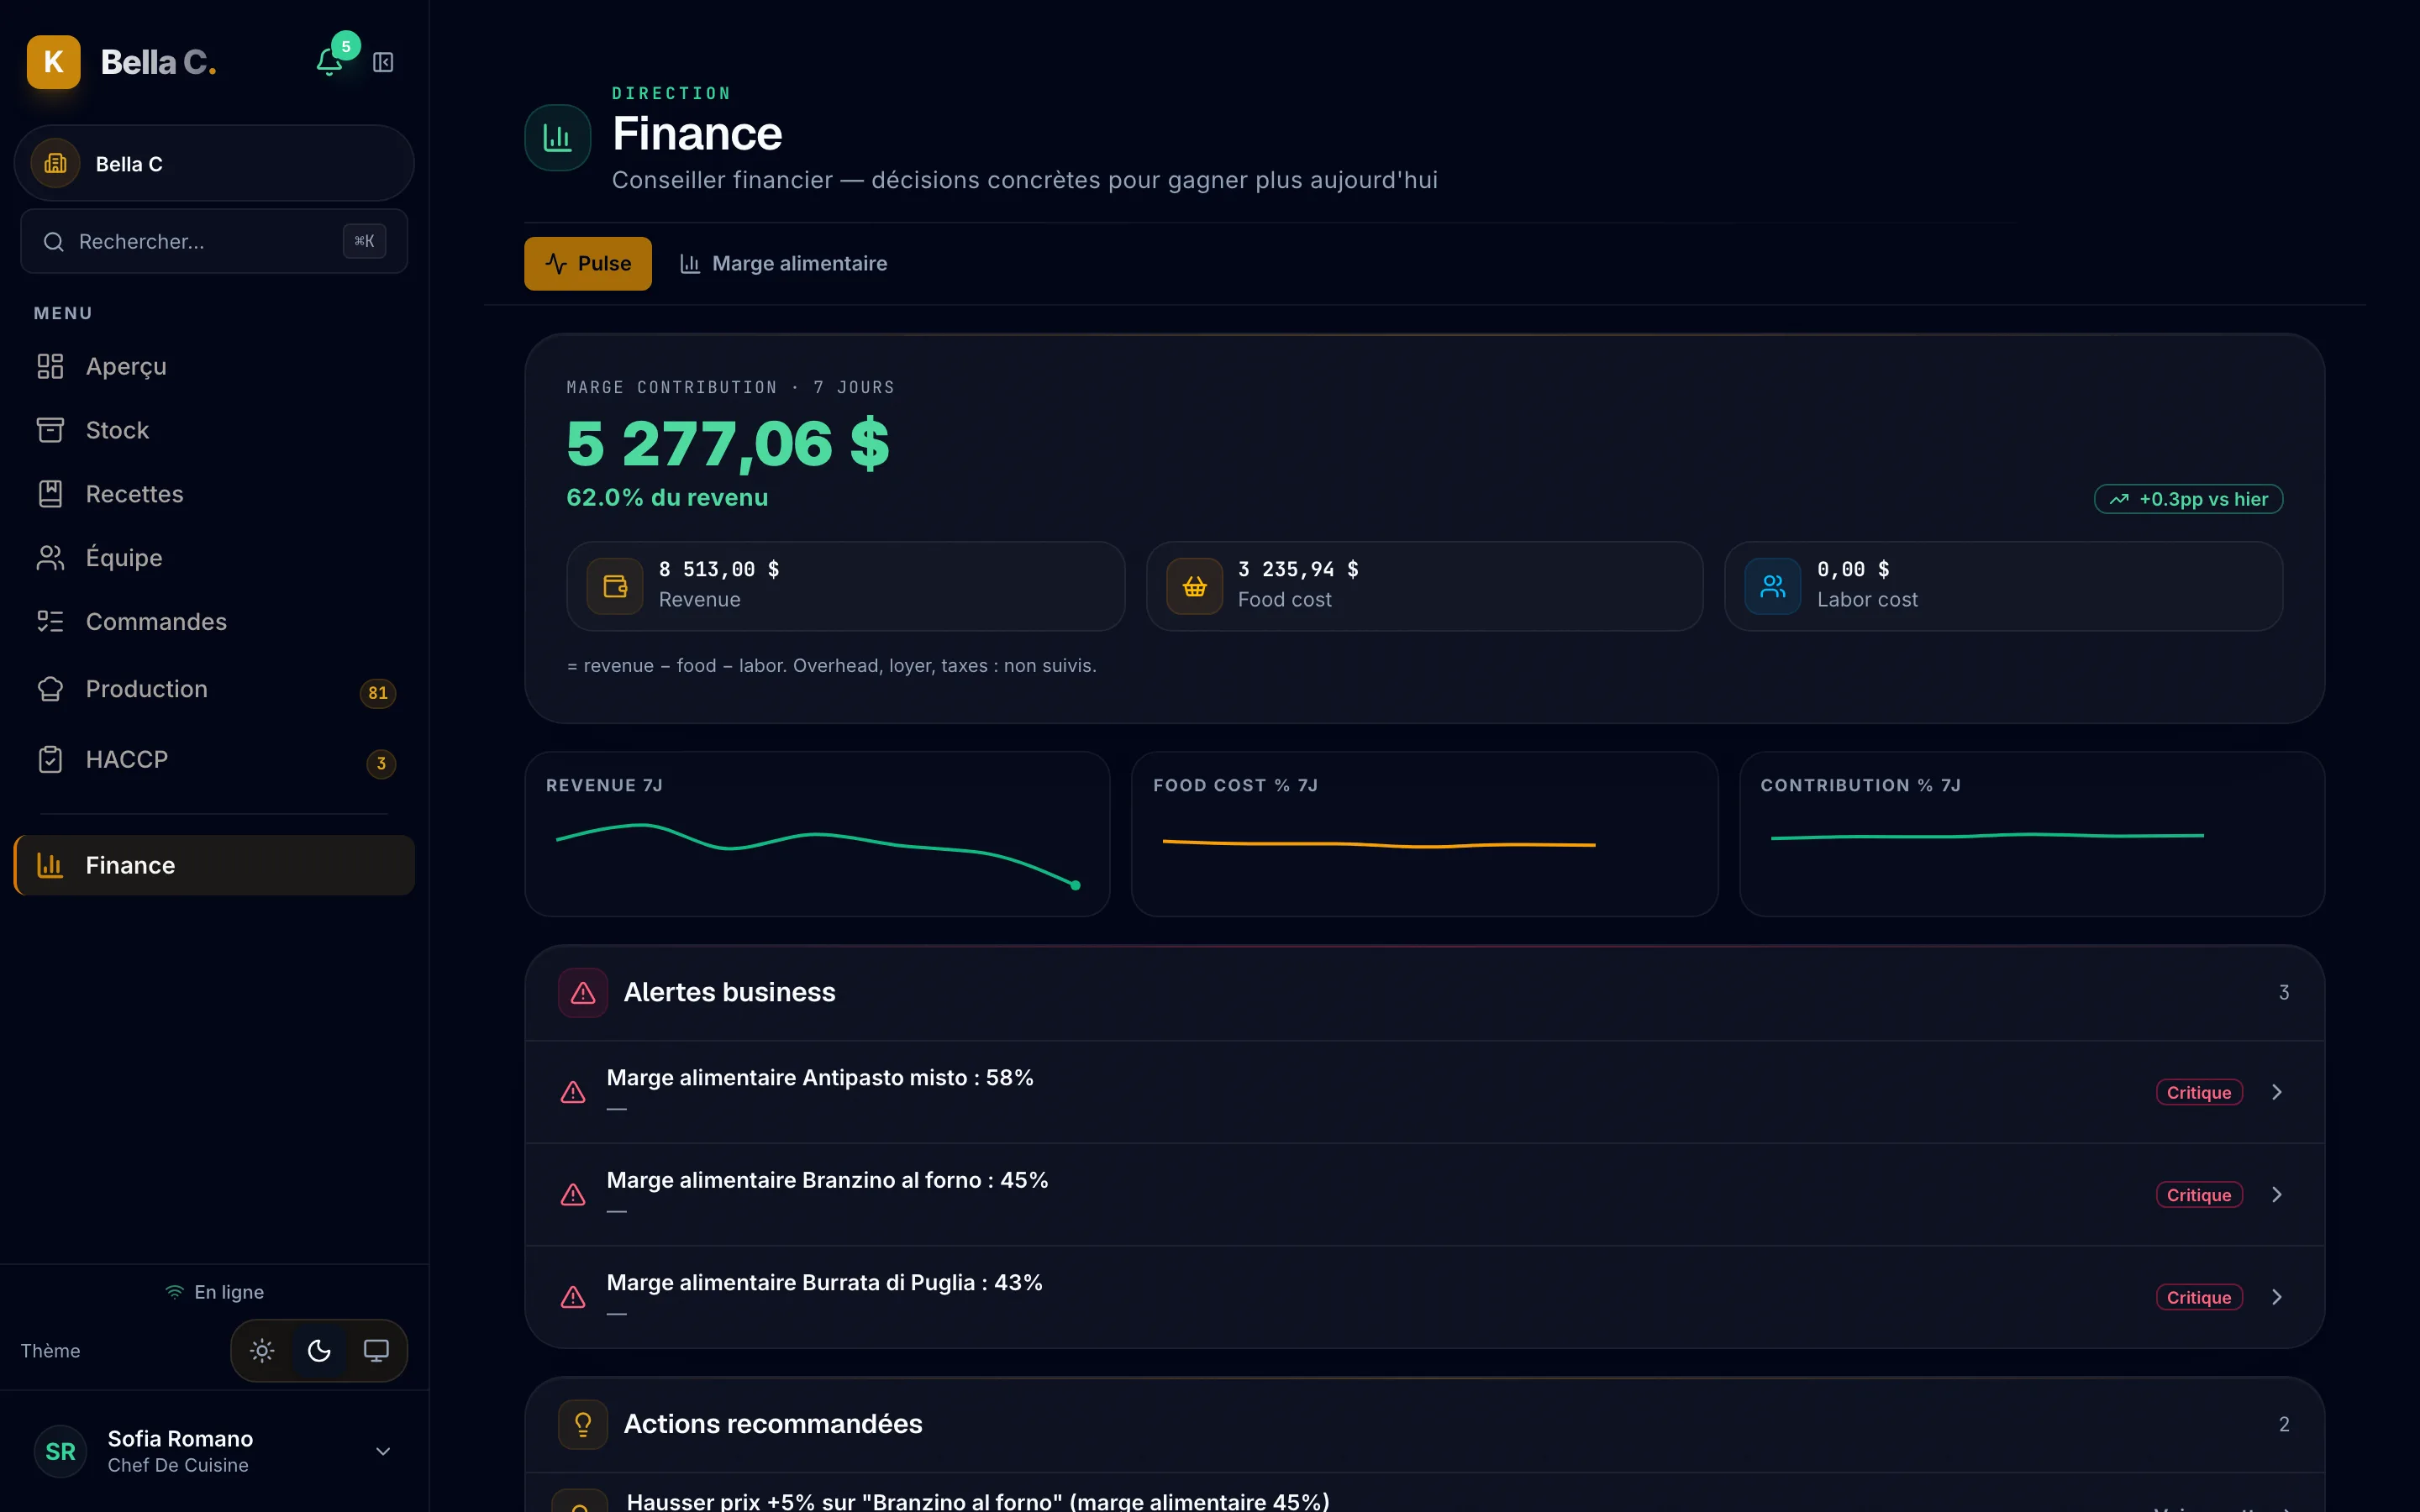Open the Stock menu item
The width and height of the screenshot is (2420, 1512).
(x=214, y=430)
